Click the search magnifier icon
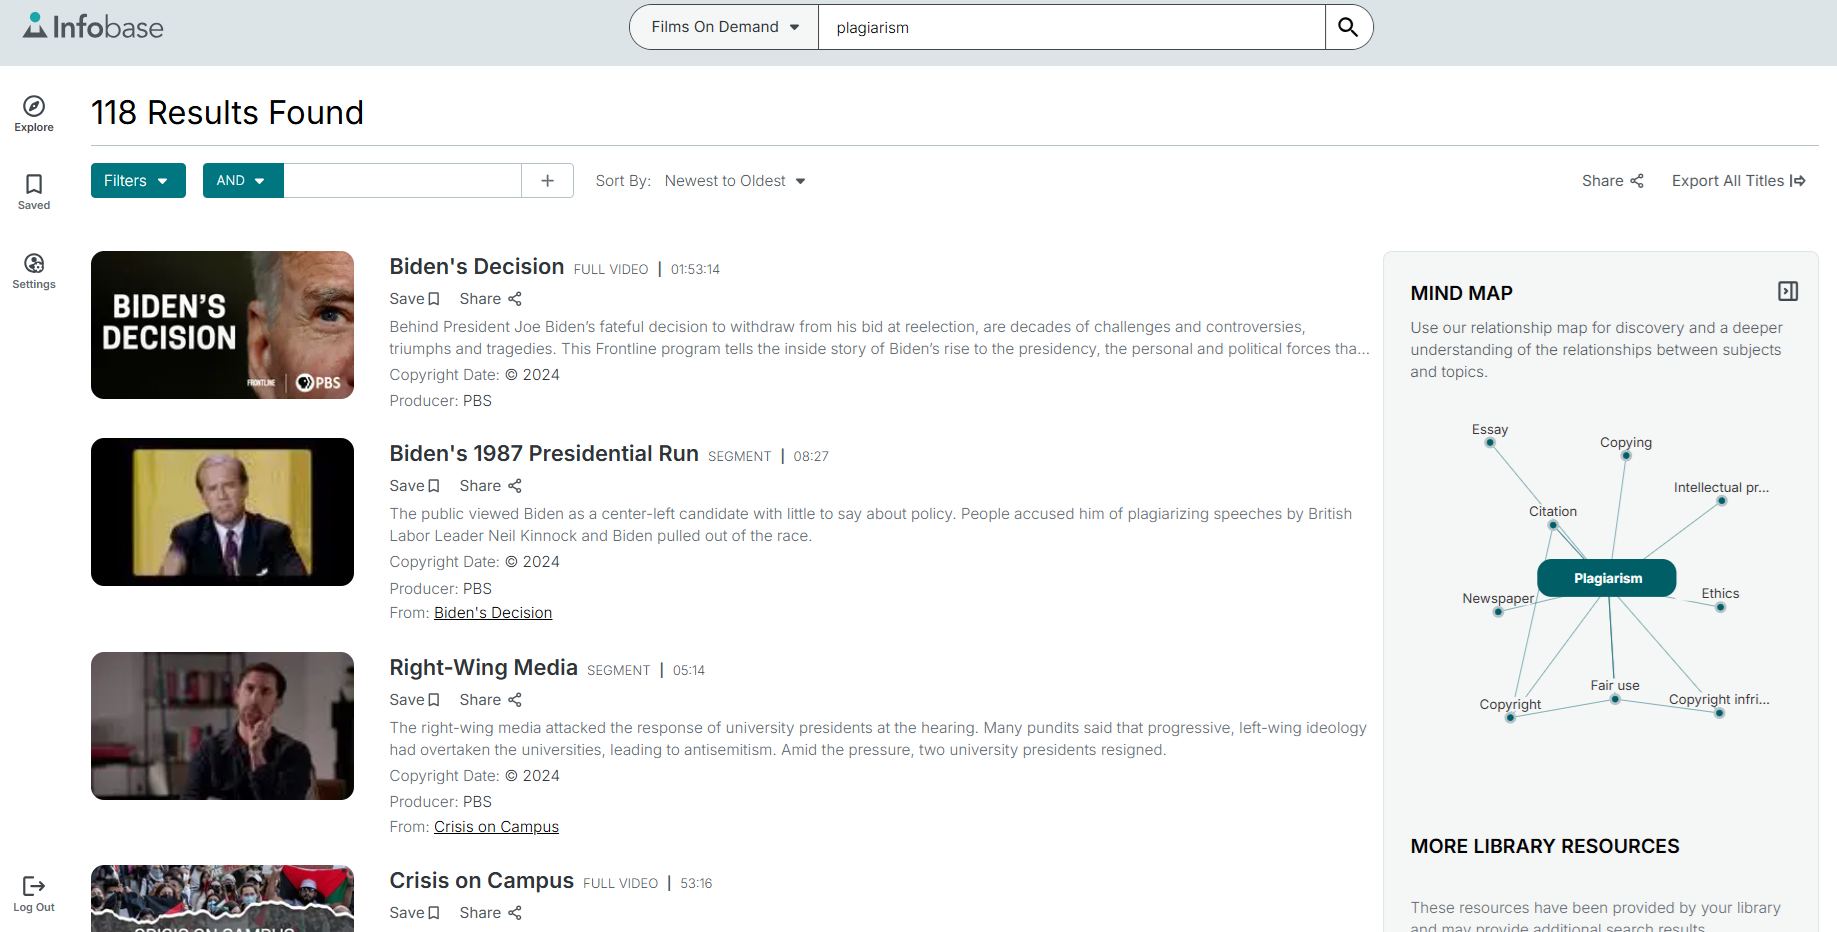This screenshot has width=1837, height=932. pos(1347,27)
